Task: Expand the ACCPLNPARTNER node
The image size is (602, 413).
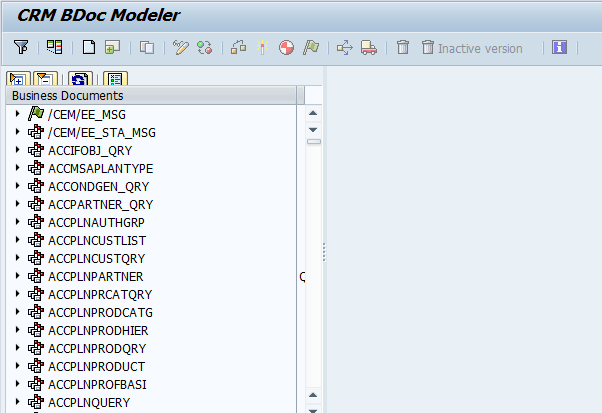Action: tap(17, 276)
